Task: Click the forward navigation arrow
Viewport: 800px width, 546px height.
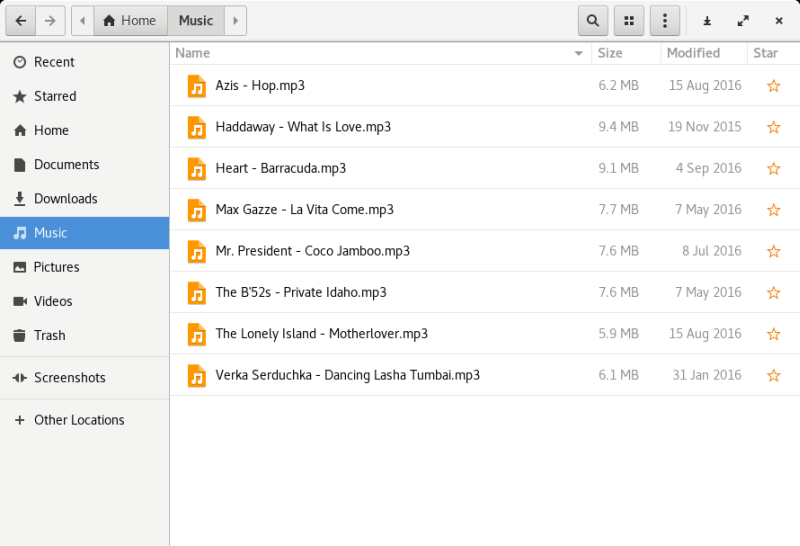Action: tap(51, 20)
